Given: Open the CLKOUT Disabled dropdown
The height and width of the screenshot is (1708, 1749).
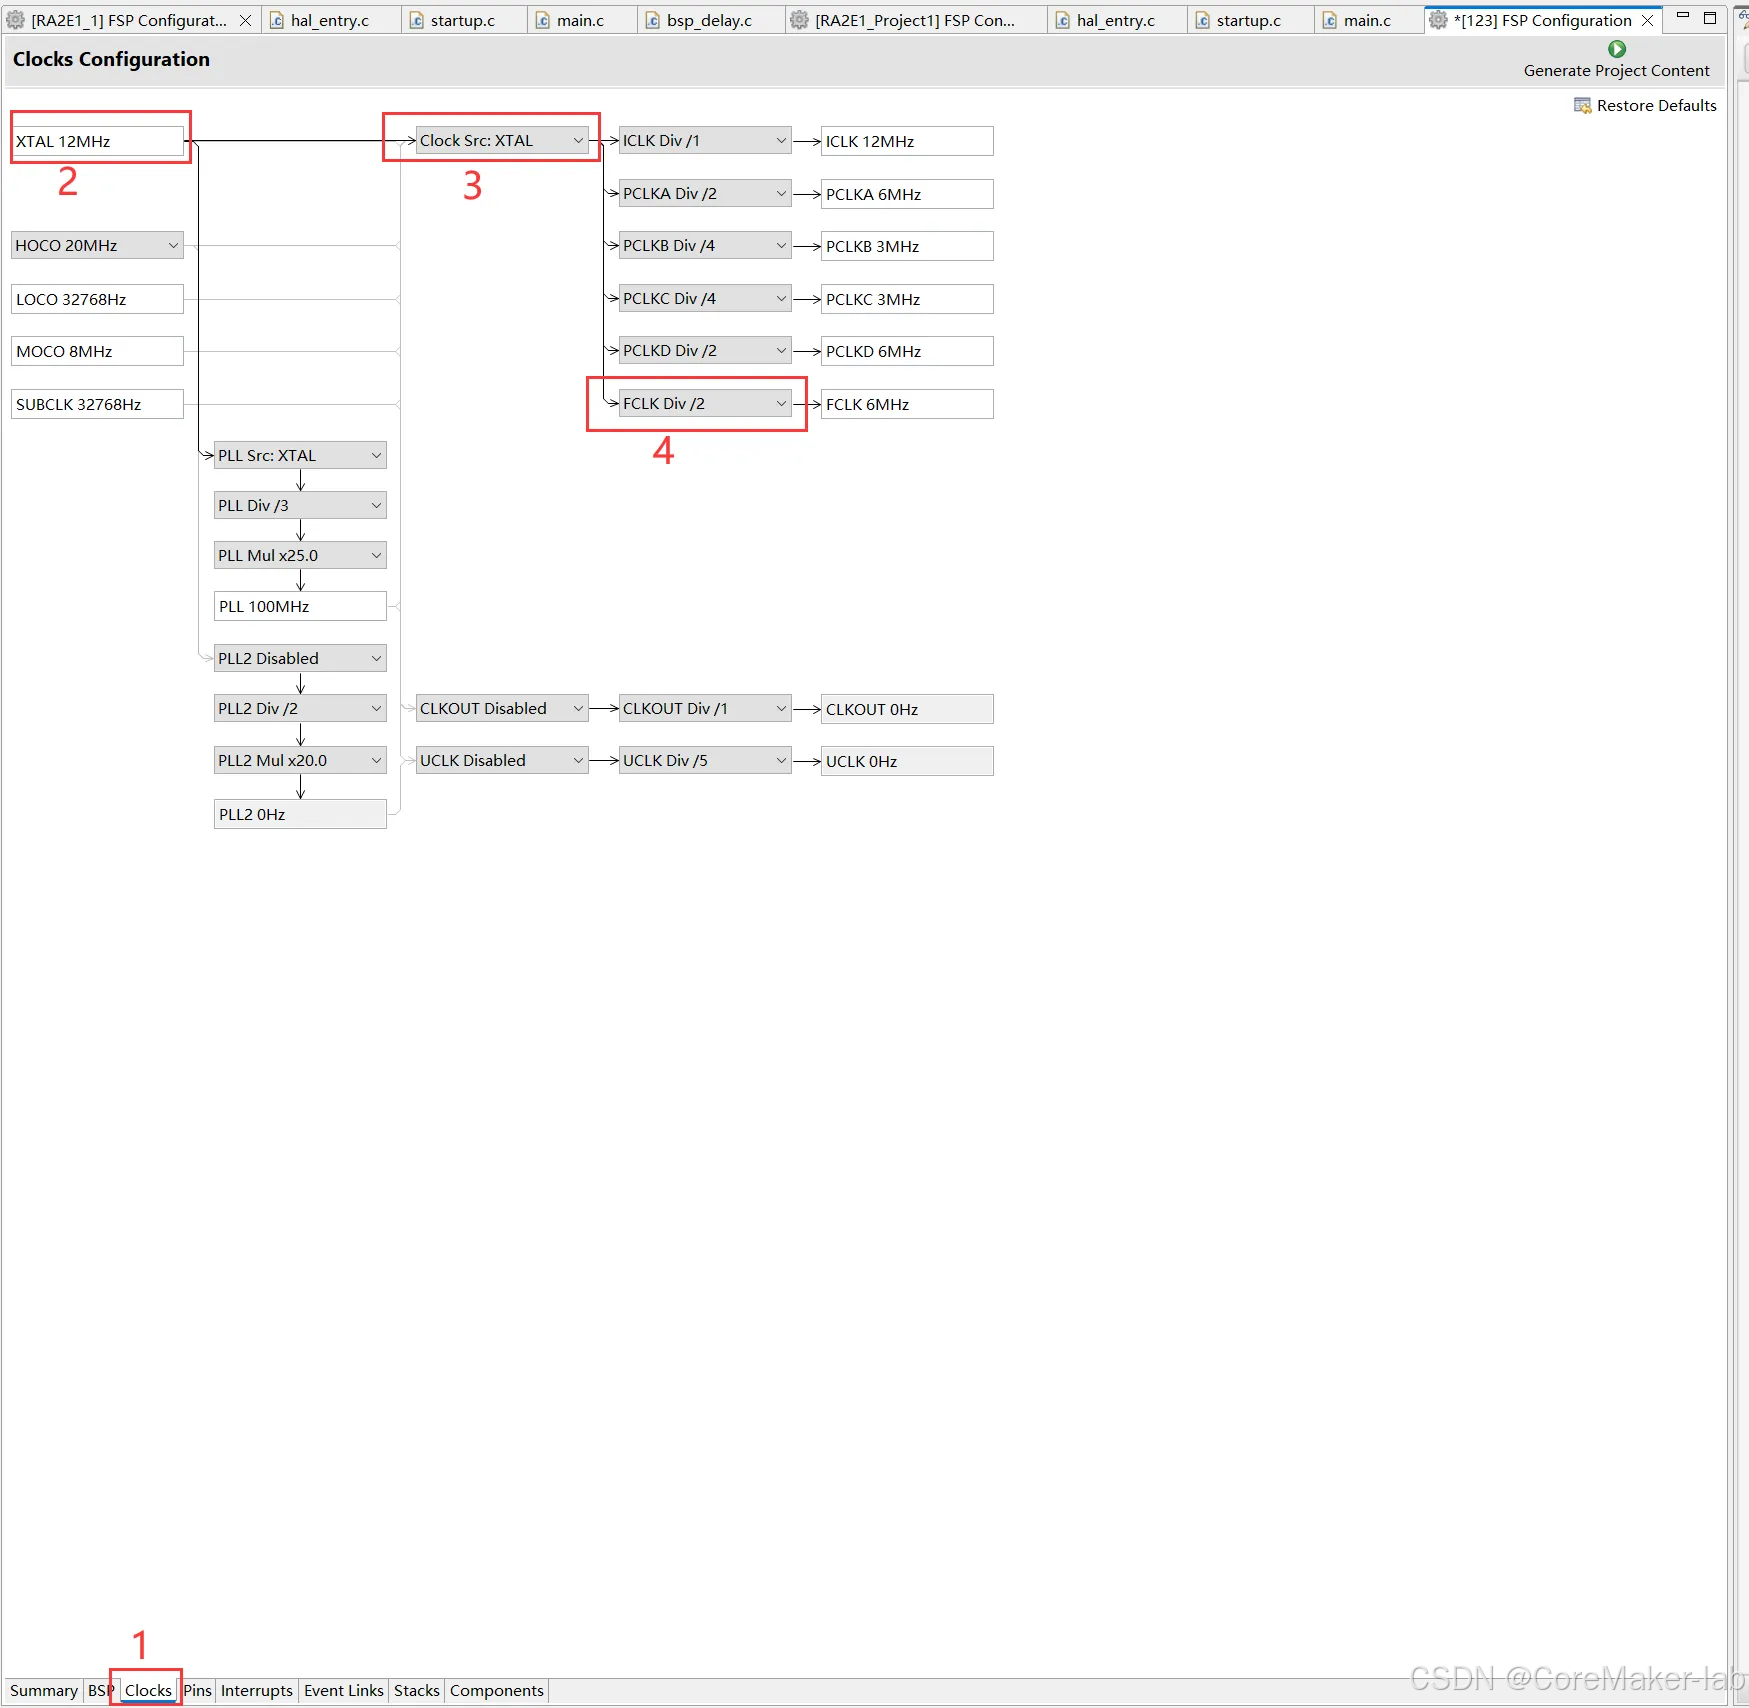Looking at the screenshot, I should coord(577,708).
